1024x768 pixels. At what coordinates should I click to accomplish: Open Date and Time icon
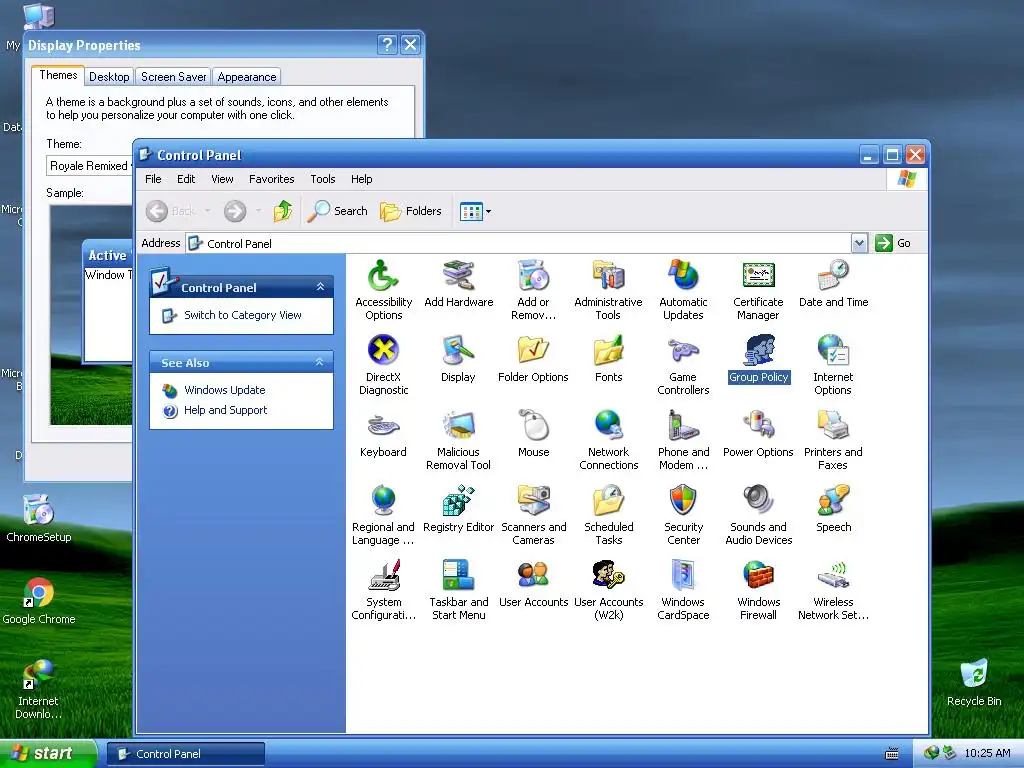(833, 276)
